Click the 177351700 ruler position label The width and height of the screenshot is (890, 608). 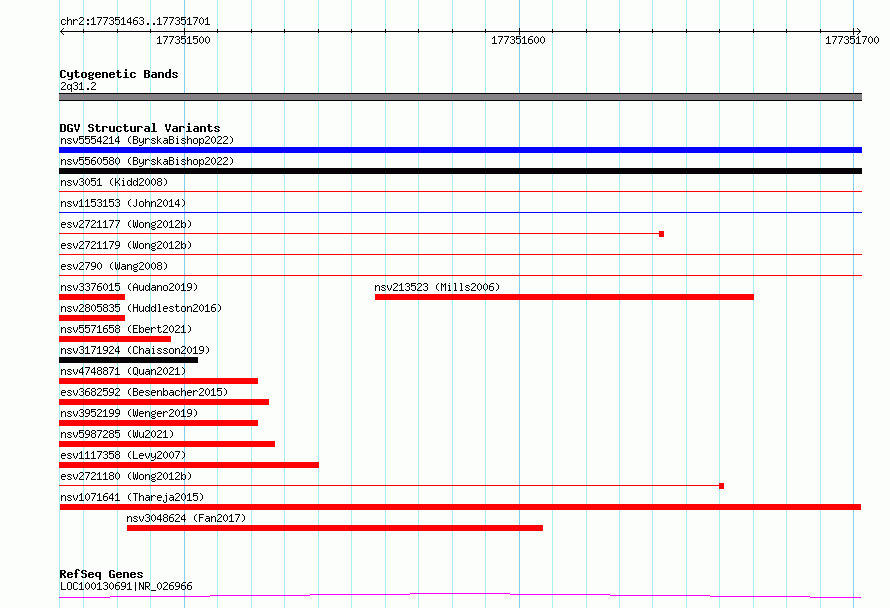(x=852, y=40)
